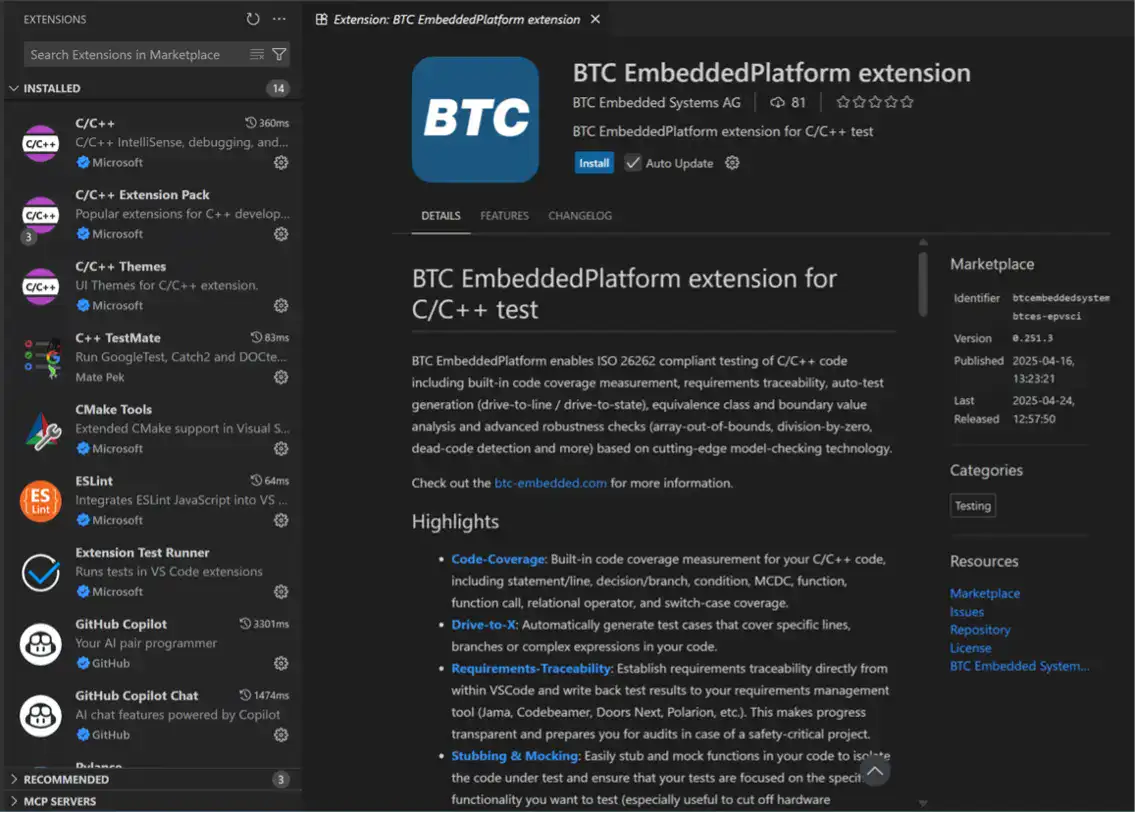The width and height of the screenshot is (1139, 815).
Task: Open the Extensions panel more actions menu
Action: pos(279,19)
